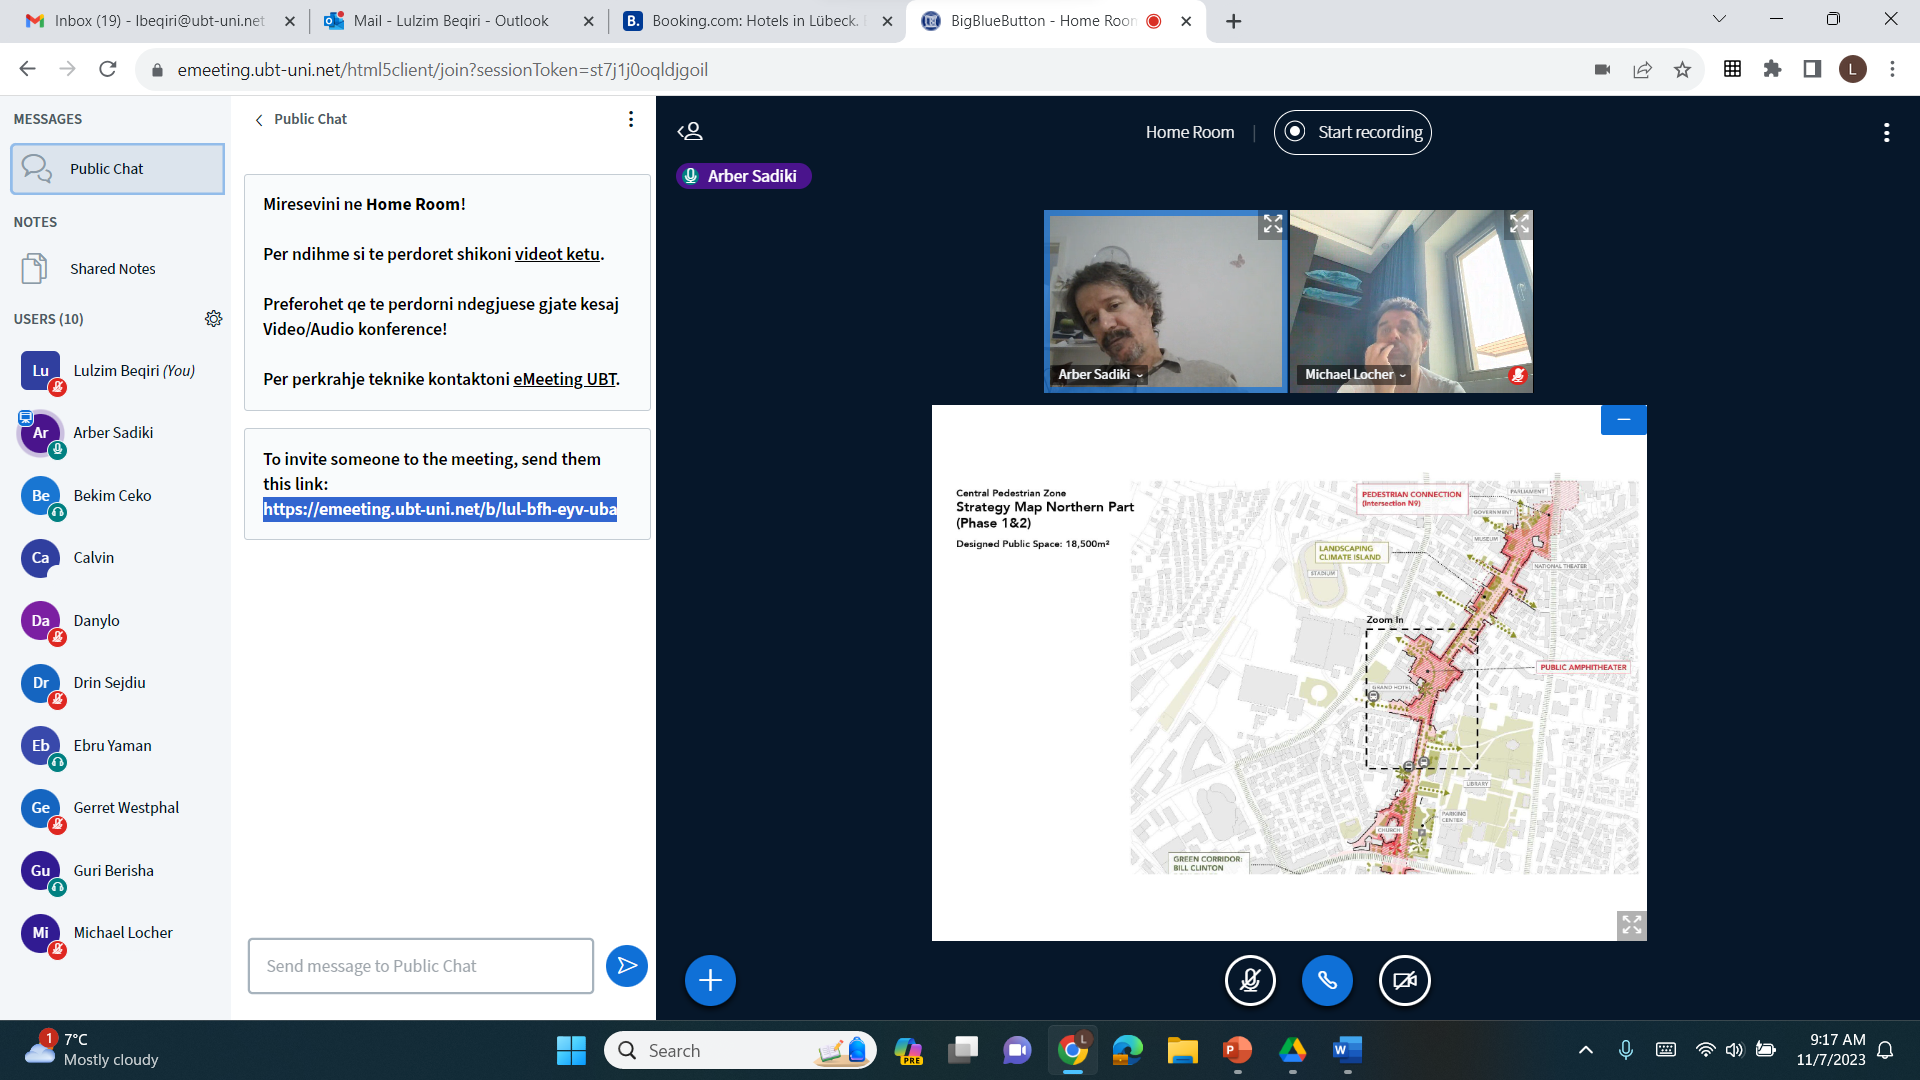Screen dimensions: 1920x1080
Task: Open manage users gear icon
Action: tap(213, 319)
